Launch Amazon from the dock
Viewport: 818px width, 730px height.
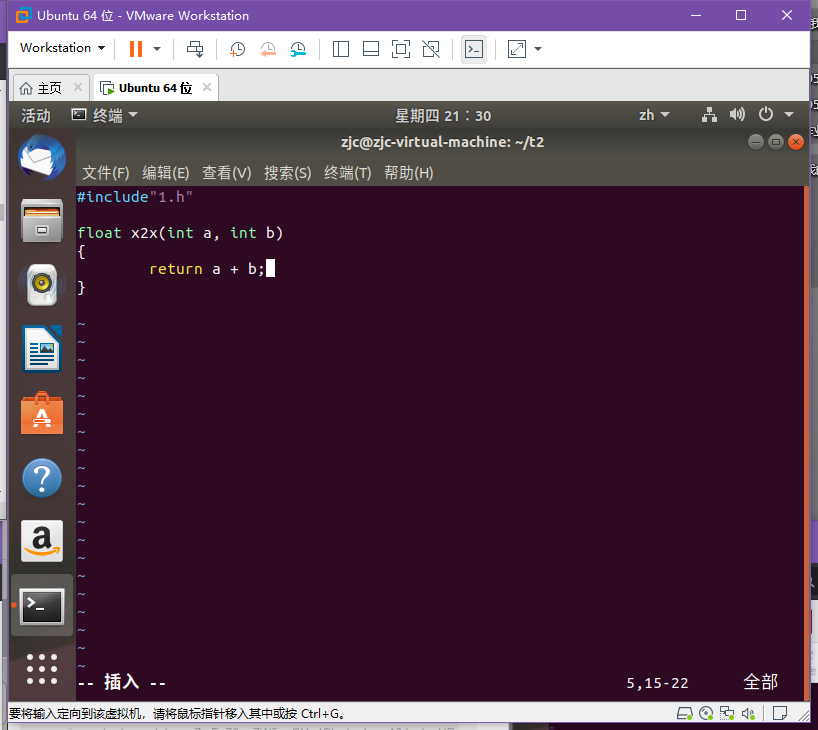point(42,541)
